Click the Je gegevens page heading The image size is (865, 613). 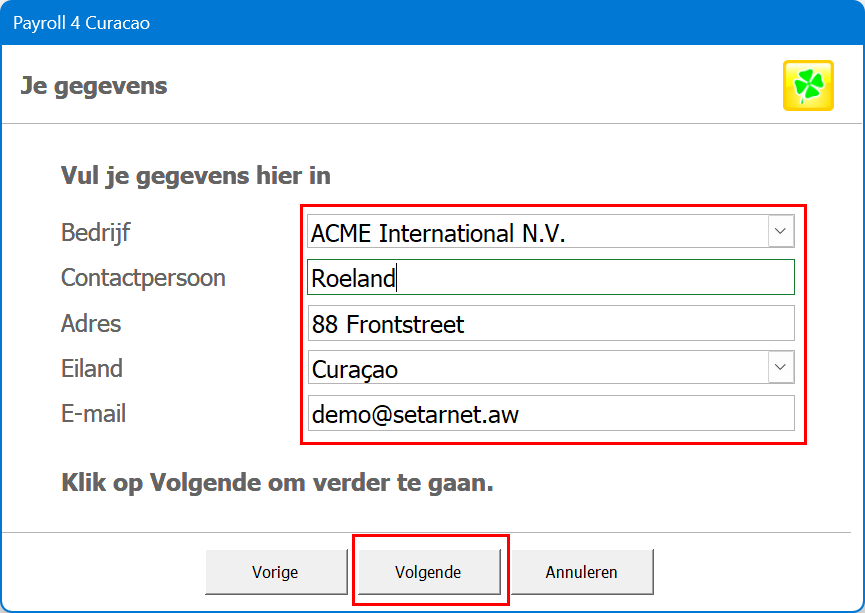coord(94,86)
